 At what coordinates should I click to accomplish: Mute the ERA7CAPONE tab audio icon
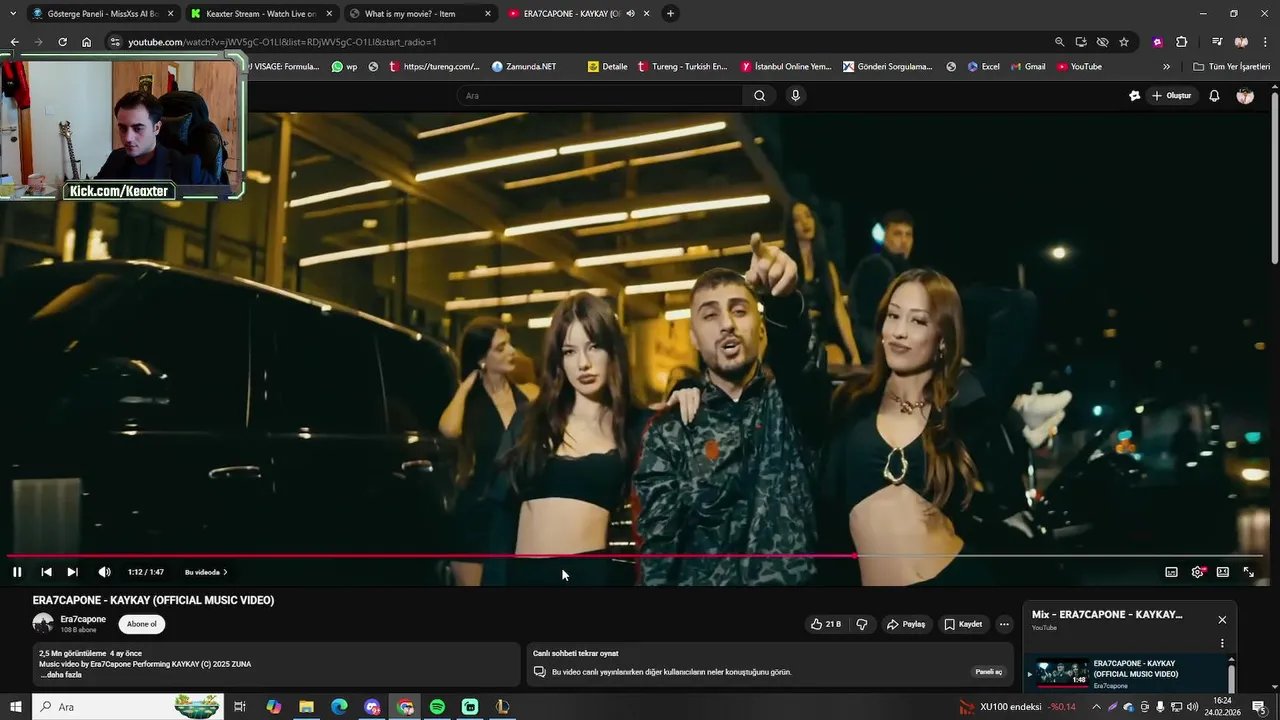tap(630, 14)
